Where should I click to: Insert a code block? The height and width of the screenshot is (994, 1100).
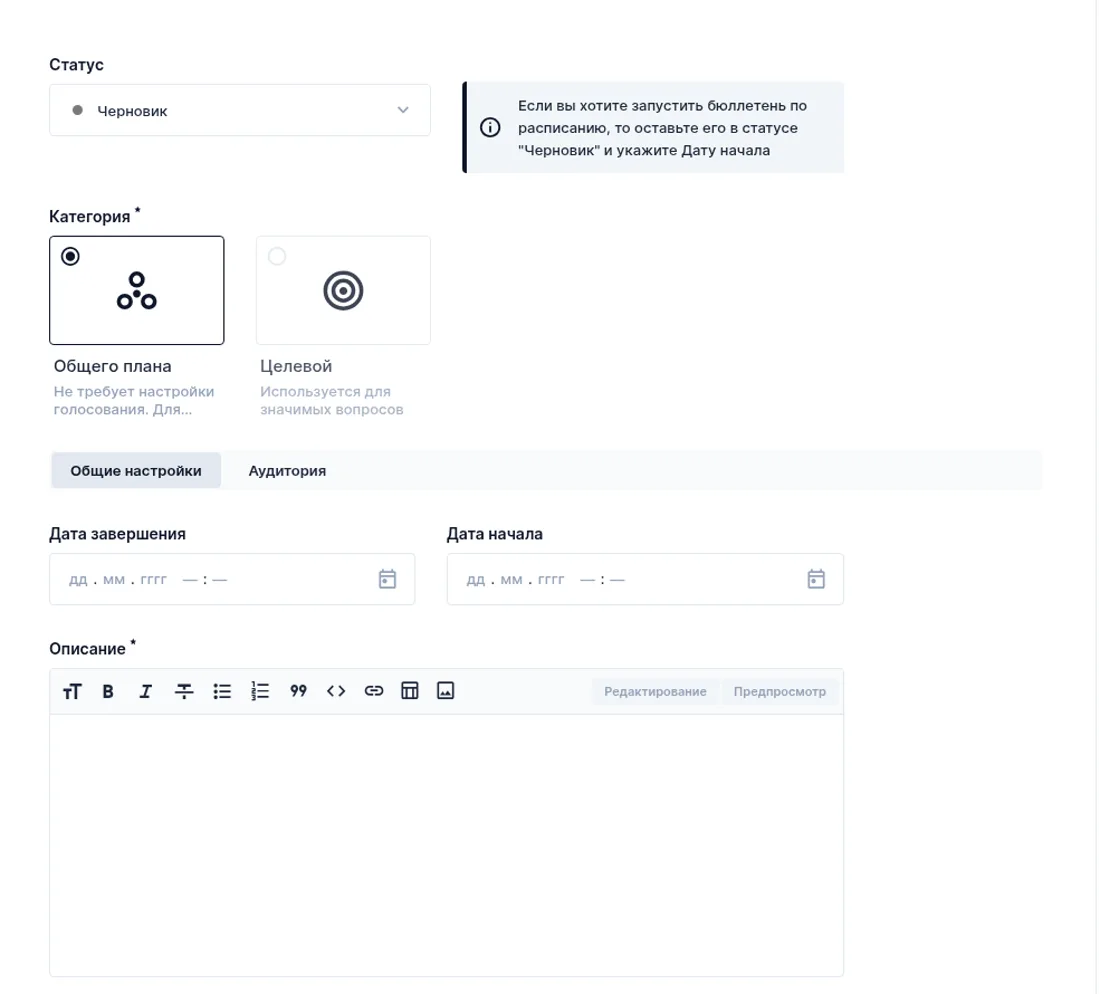click(336, 692)
